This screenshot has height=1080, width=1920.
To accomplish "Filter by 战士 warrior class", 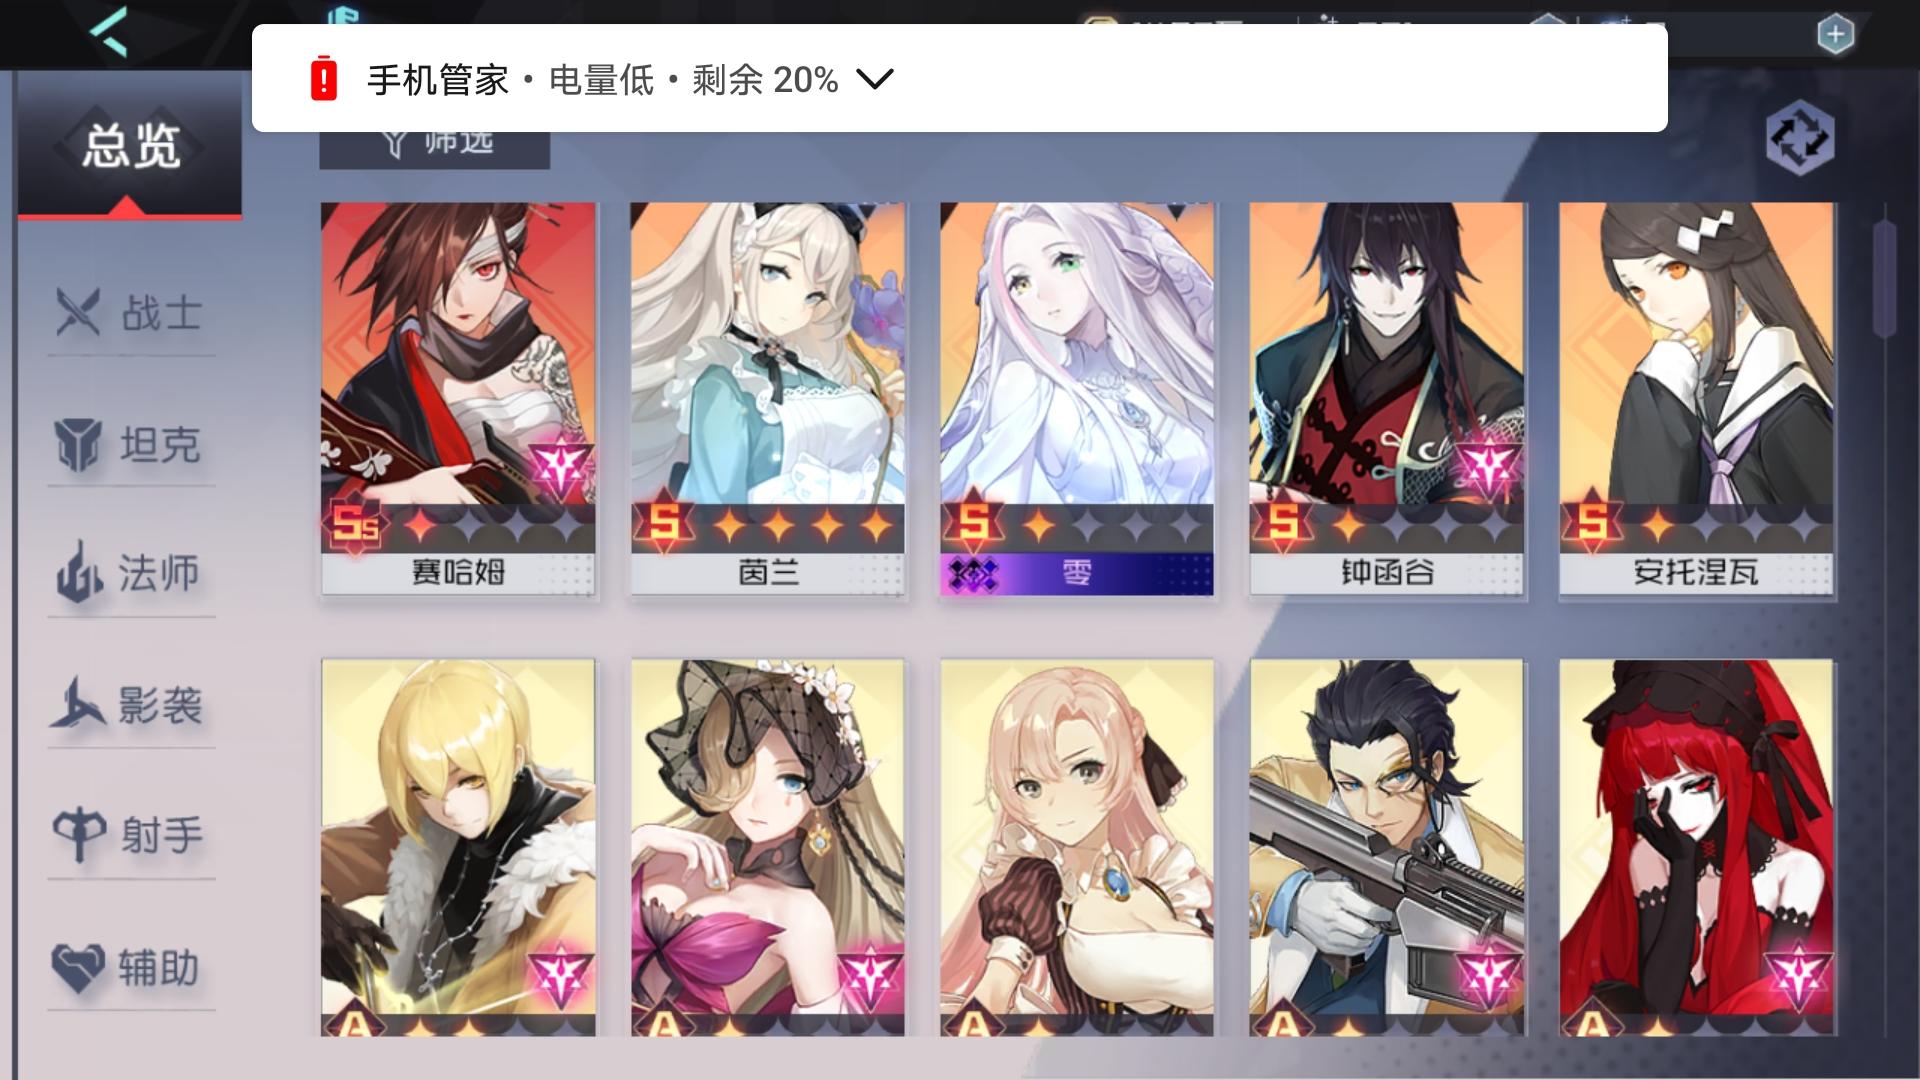I will (x=130, y=314).
